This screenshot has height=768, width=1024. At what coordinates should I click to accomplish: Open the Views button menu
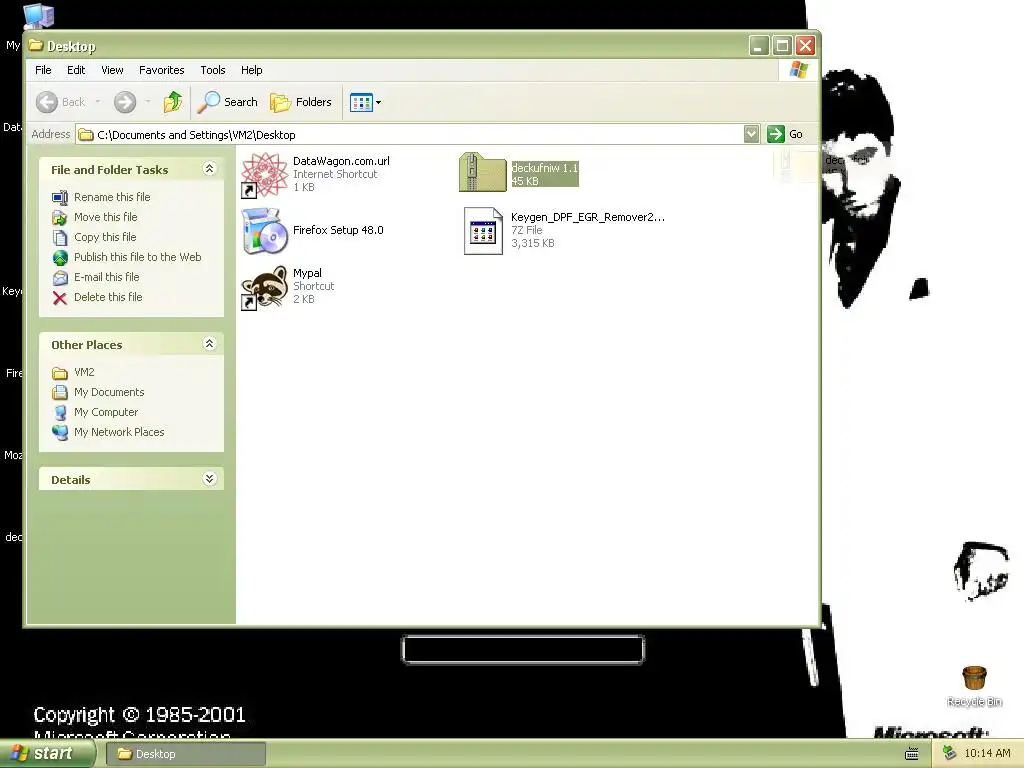pos(365,102)
